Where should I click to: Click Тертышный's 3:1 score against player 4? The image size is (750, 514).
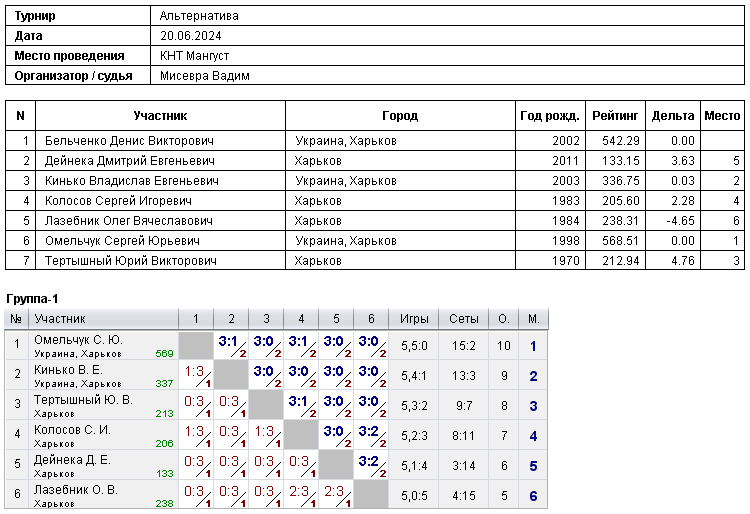tap(298, 402)
